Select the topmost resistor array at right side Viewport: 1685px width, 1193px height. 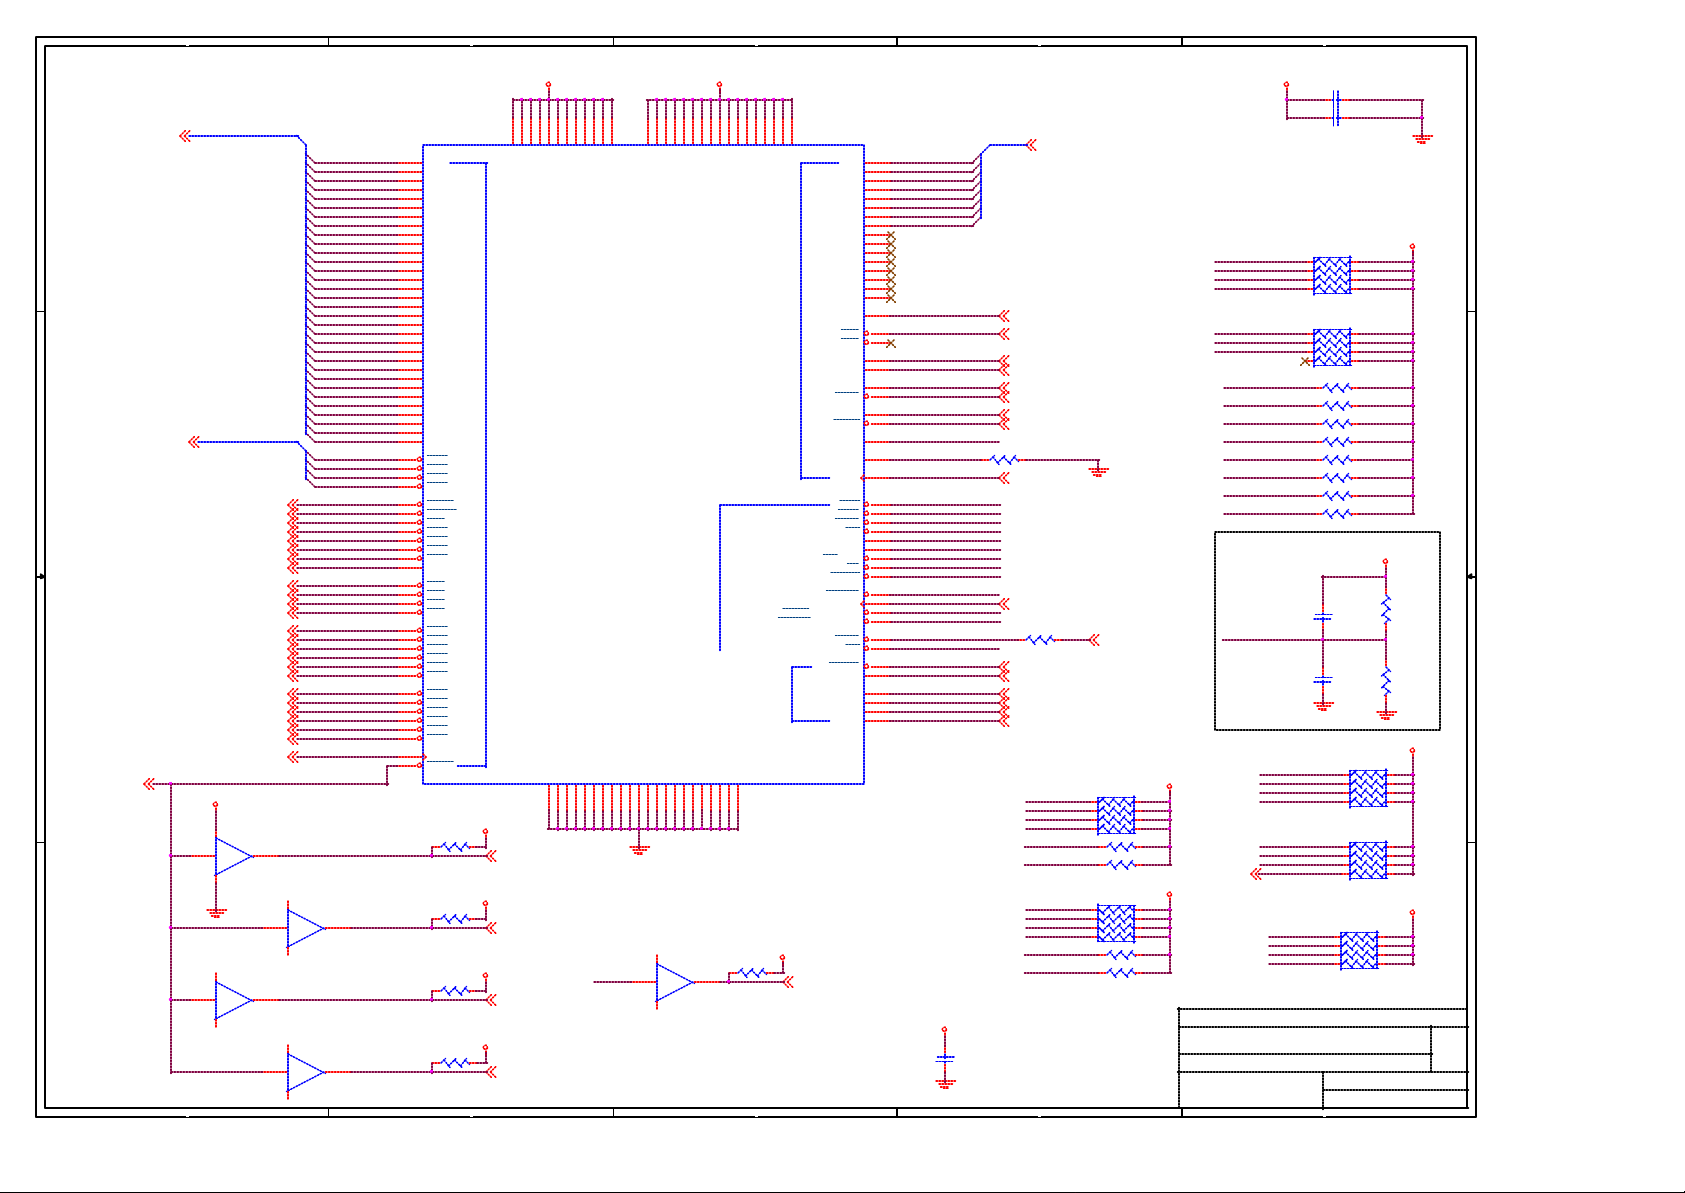(1332, 275)
